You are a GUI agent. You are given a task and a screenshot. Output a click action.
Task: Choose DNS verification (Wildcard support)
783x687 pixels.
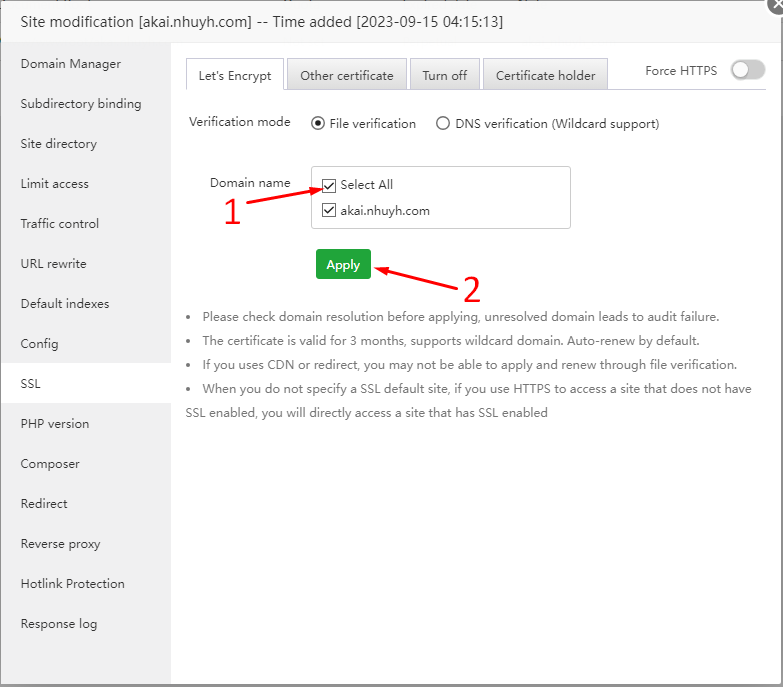[x=442, y=123]
